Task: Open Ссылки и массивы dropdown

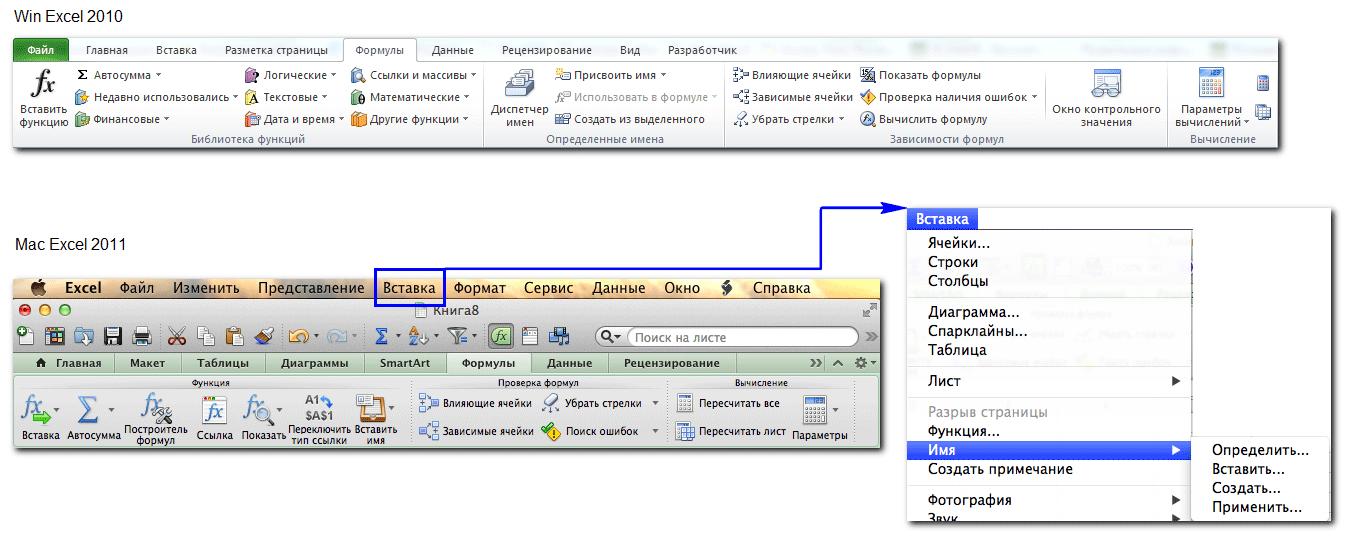Action: (x=414, y=75)
